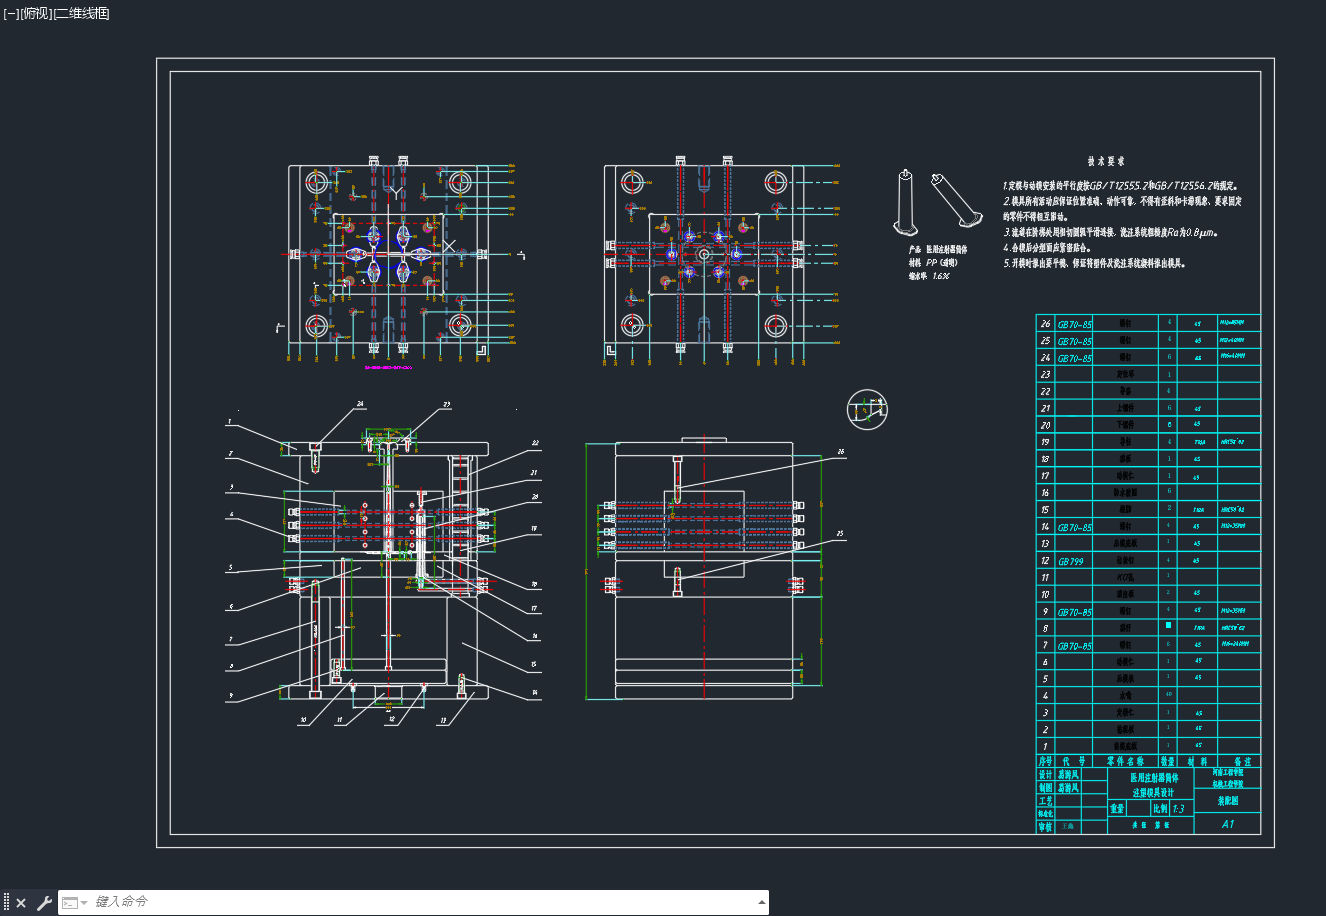Select the 材料 column header cell
1326x916 pixels.
(1198, 762)
